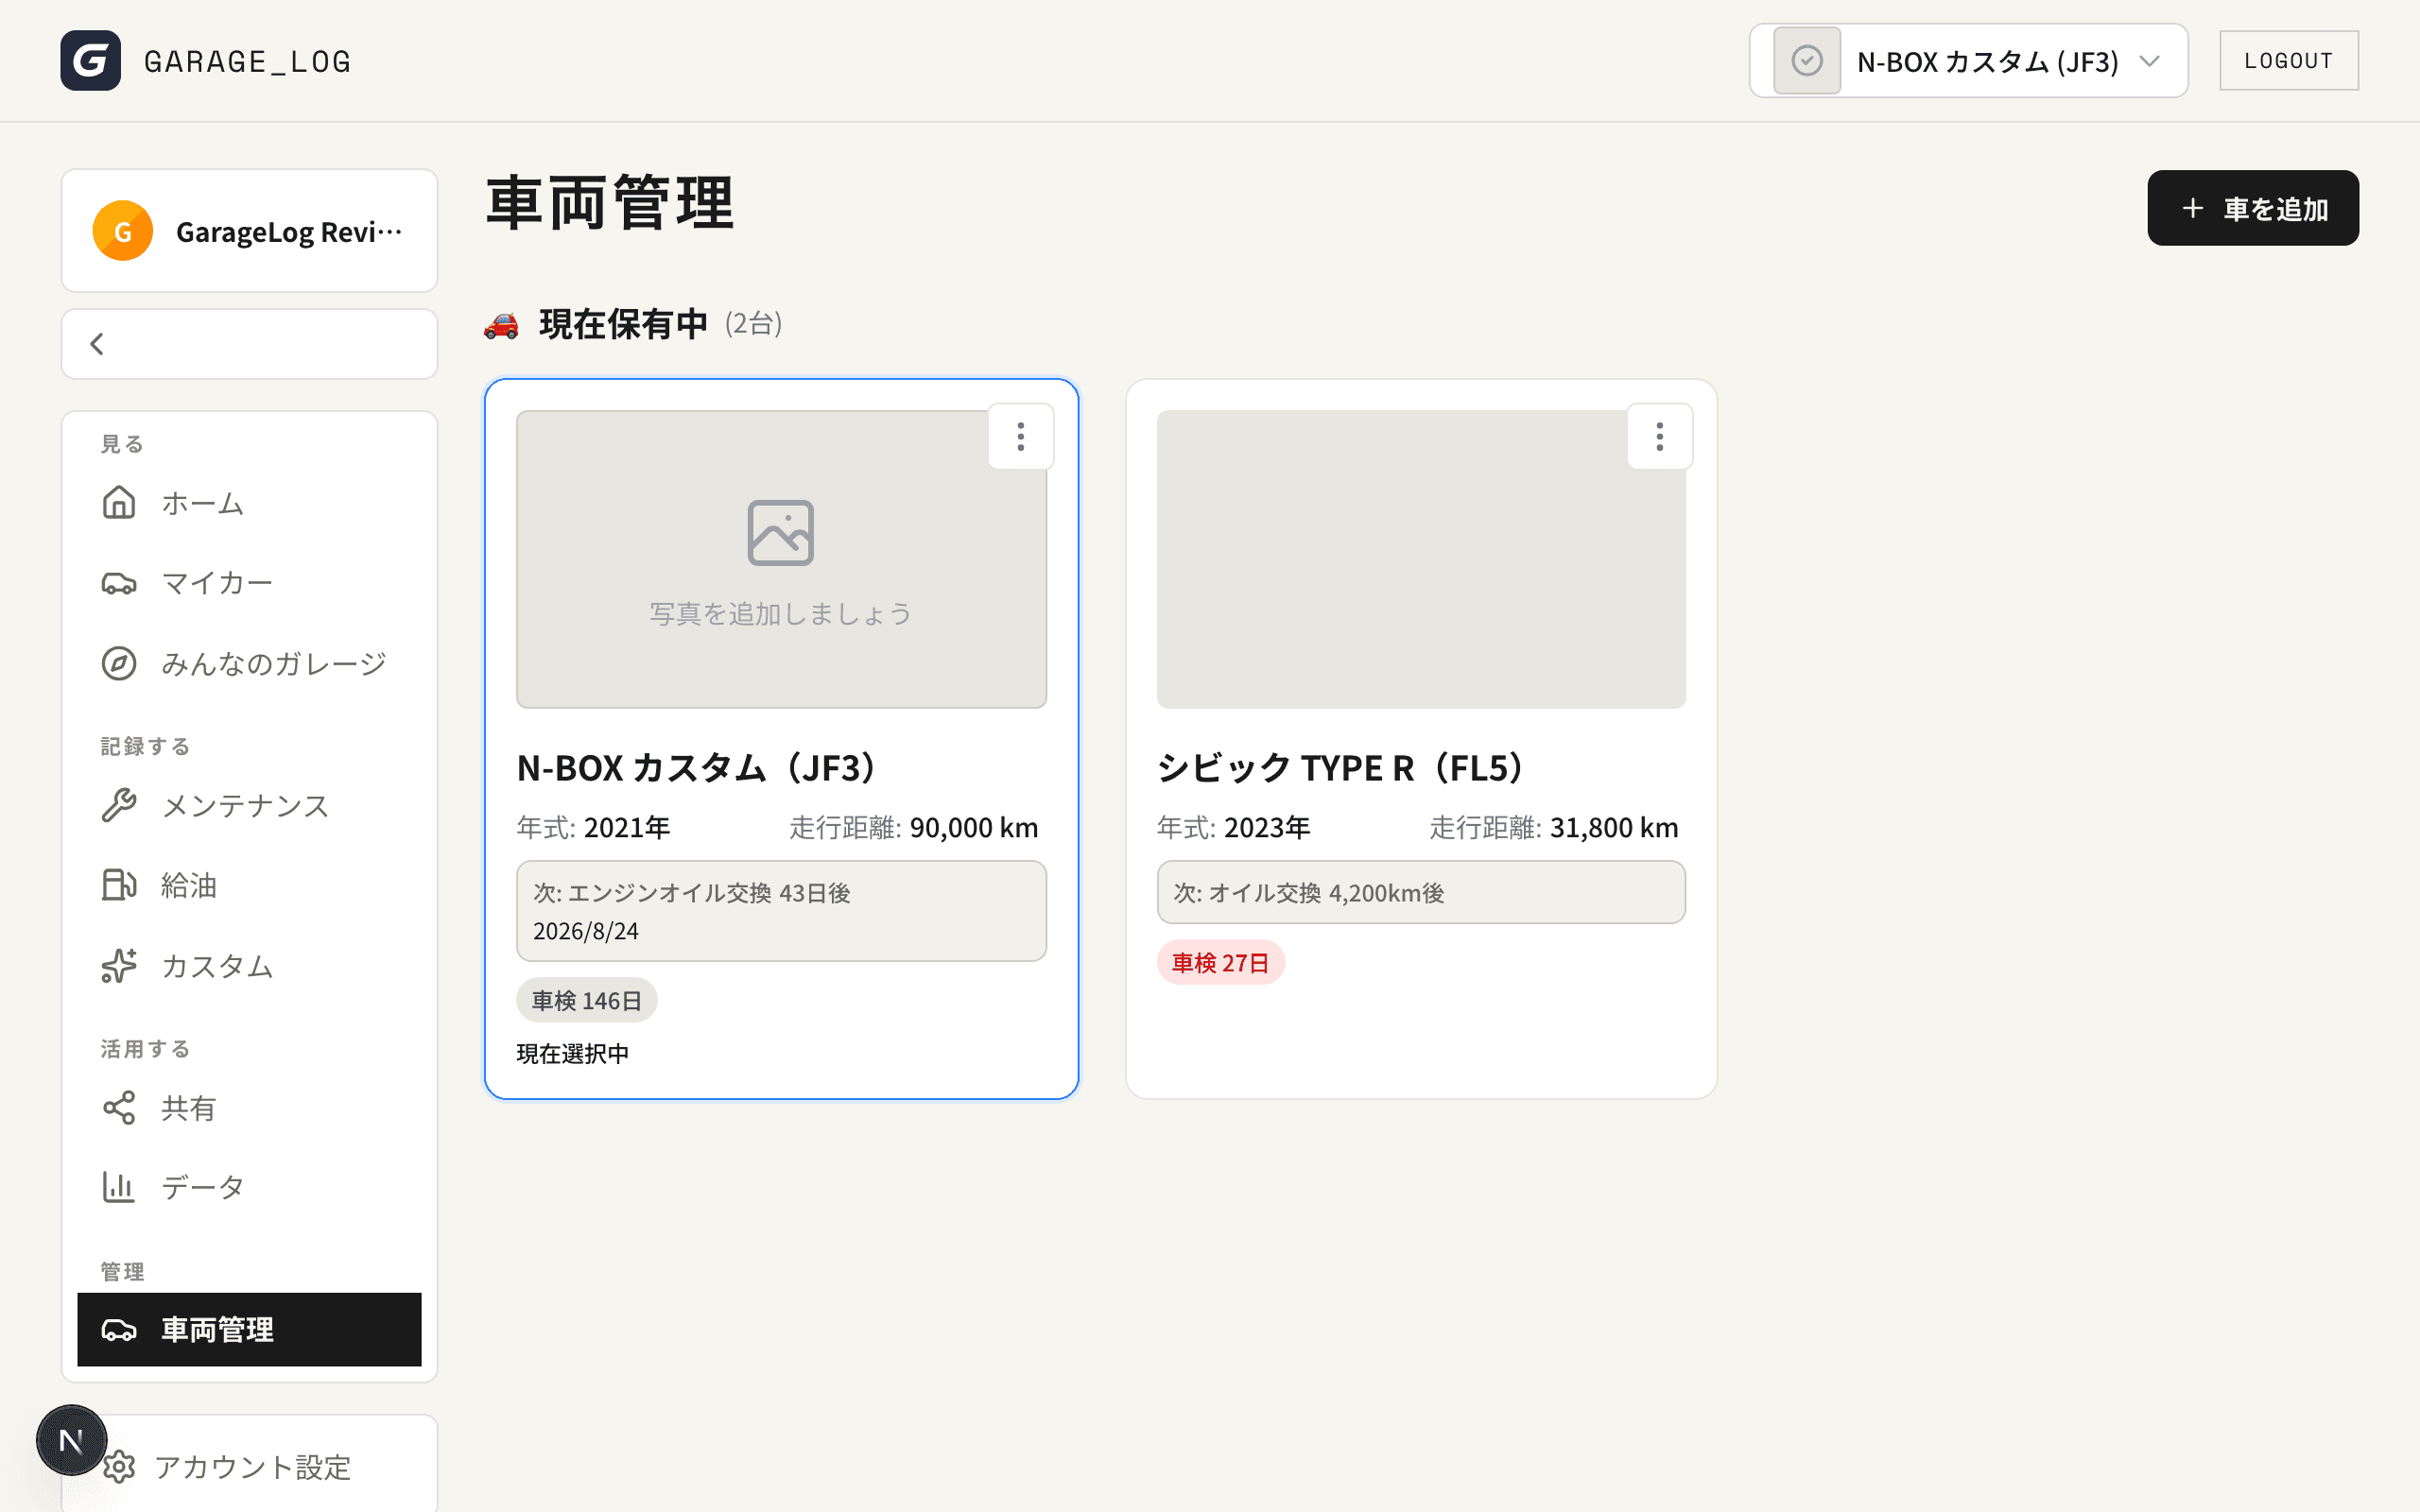Click the compass icon beside みんなのガレージ
Image resolution: width=2420 pixels, height=1512 pixels.
pyautogui.click(x=119, y=663)
